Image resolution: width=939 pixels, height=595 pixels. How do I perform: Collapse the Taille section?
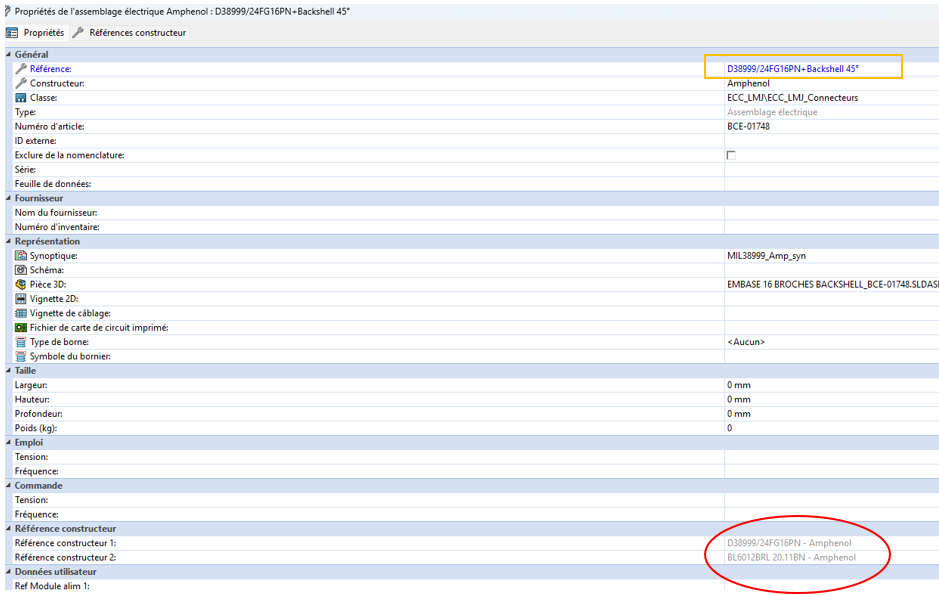(9, 371)
